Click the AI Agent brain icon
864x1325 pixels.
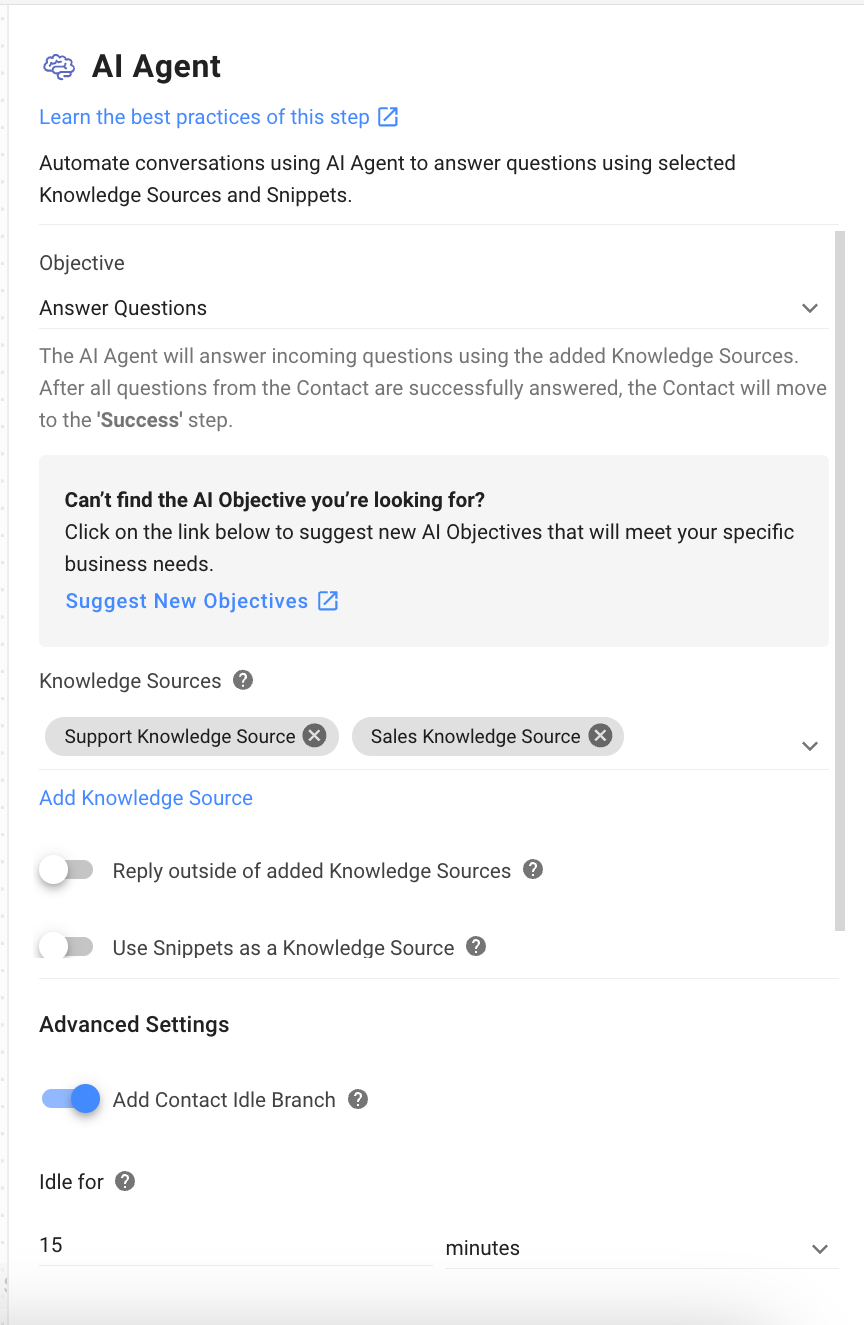coord(59,67)
